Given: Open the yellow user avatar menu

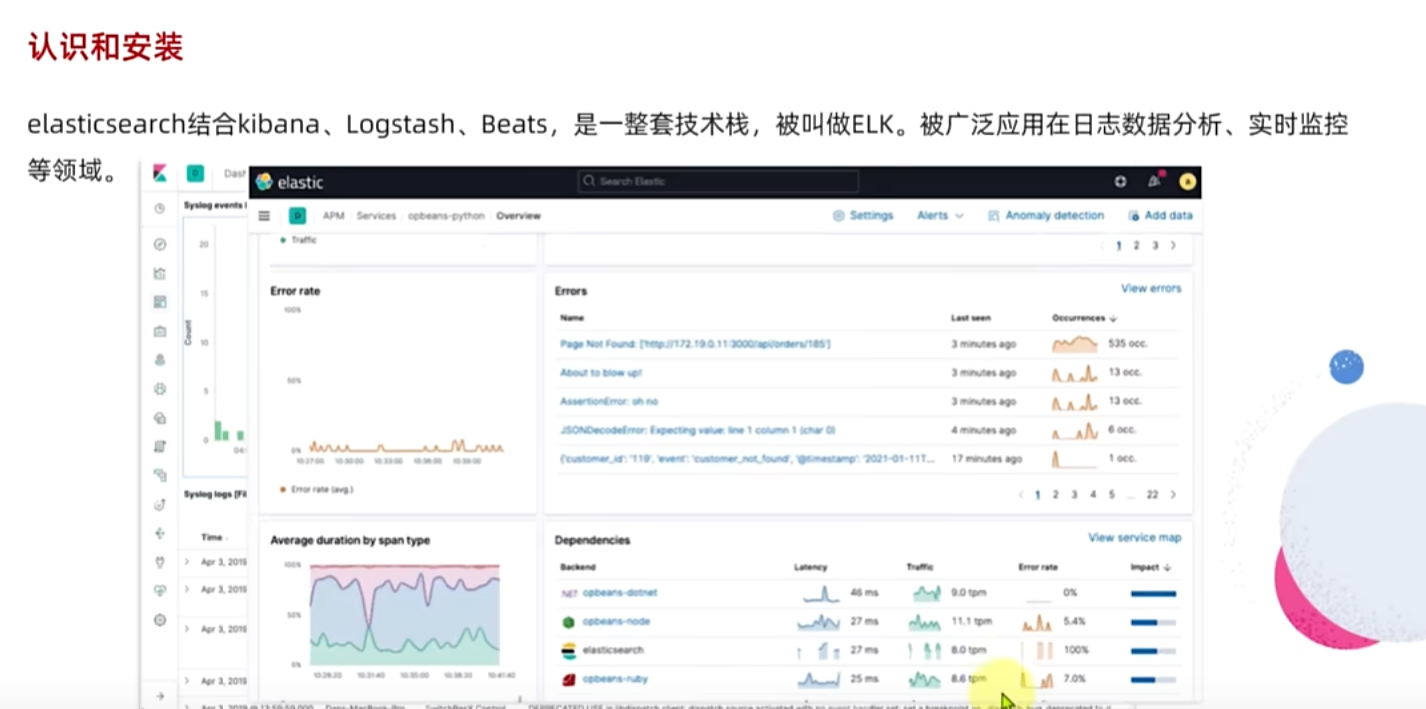Looking at the screenshot, I should [1187, 182].
